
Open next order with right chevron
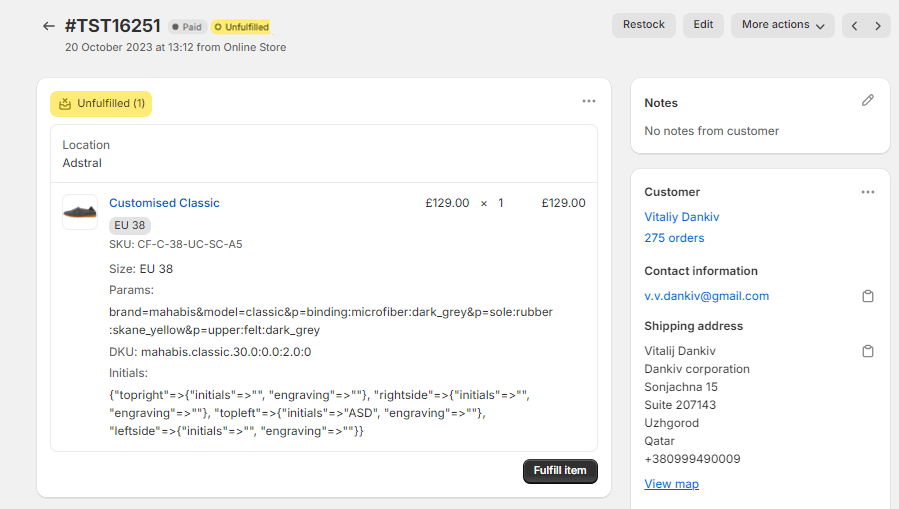(878, 26)
